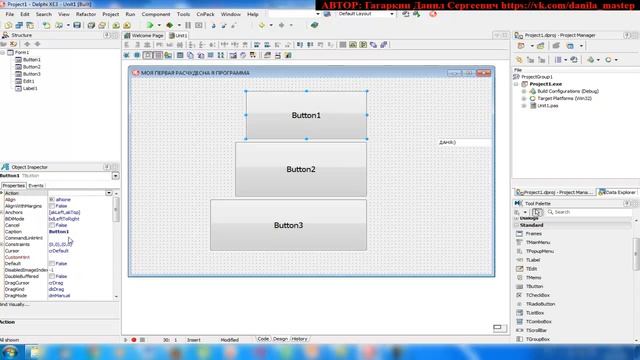Click the Tool Palette search field
The width and height of the screenshot is (640, 360).
click(x=589, y=212)
